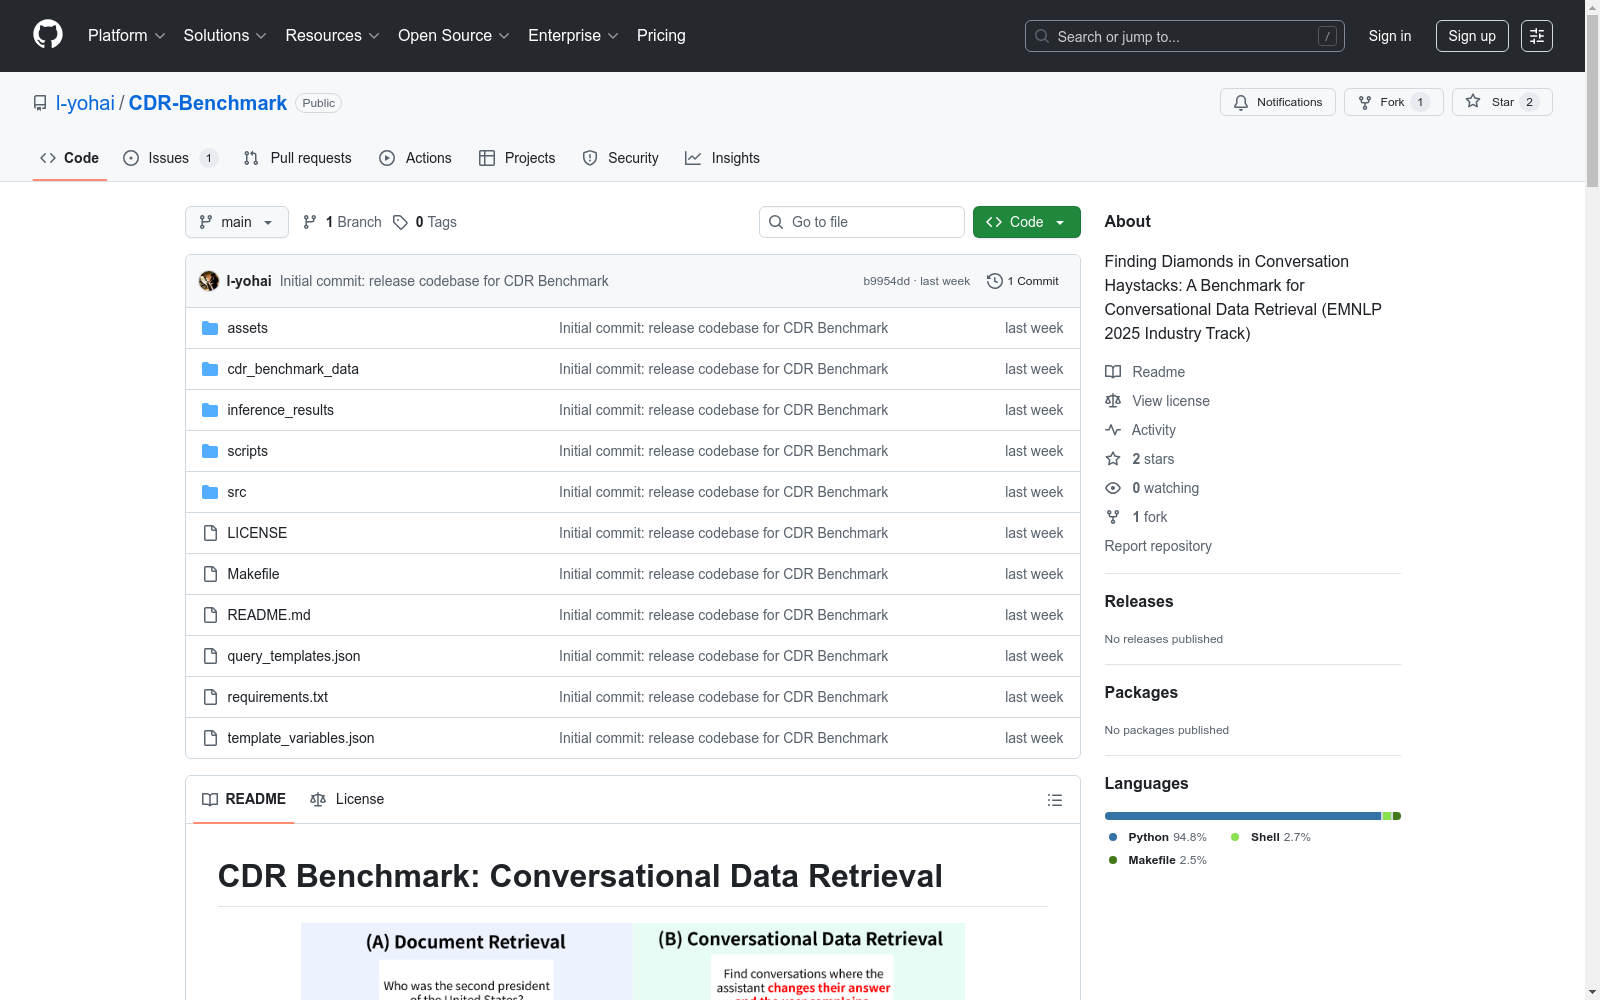Open the Insights tab
Screen dimensions: 1600x1000
tap(722, 158)
